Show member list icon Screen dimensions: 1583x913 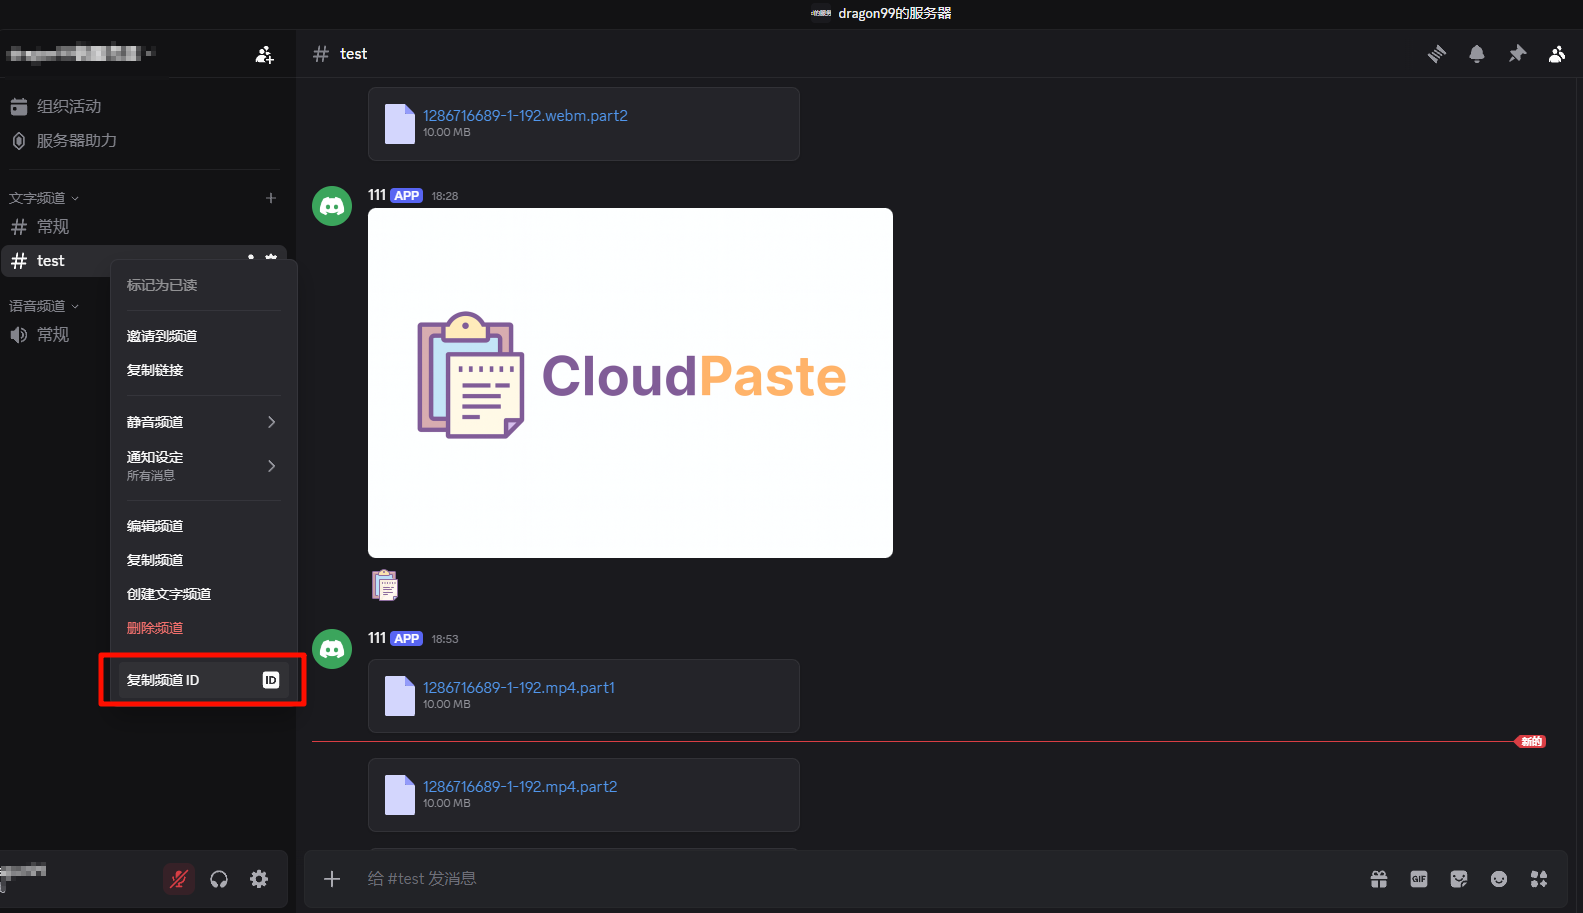coord(1557,54)
